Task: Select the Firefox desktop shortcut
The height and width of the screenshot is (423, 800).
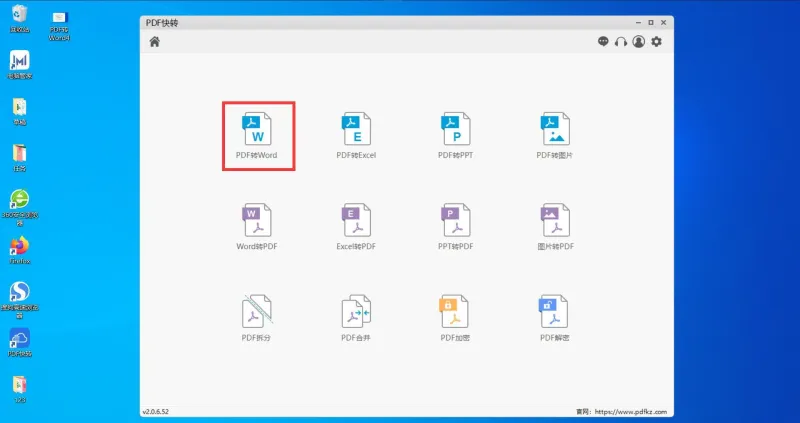Action: pyautogui.click(x=19, y=250)
